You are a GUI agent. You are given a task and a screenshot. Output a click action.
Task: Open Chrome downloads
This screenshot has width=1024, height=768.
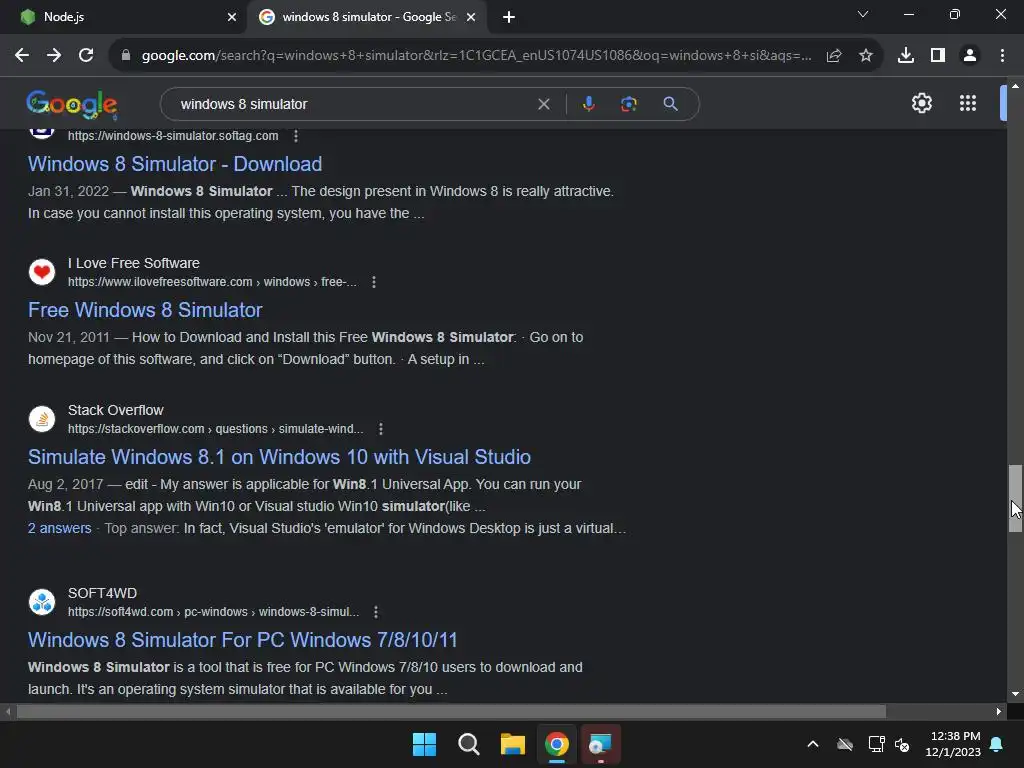[x=906, y=56]
